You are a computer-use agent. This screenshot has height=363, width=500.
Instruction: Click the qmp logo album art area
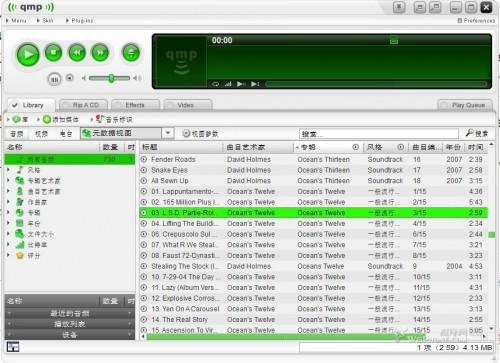[181, 61]
